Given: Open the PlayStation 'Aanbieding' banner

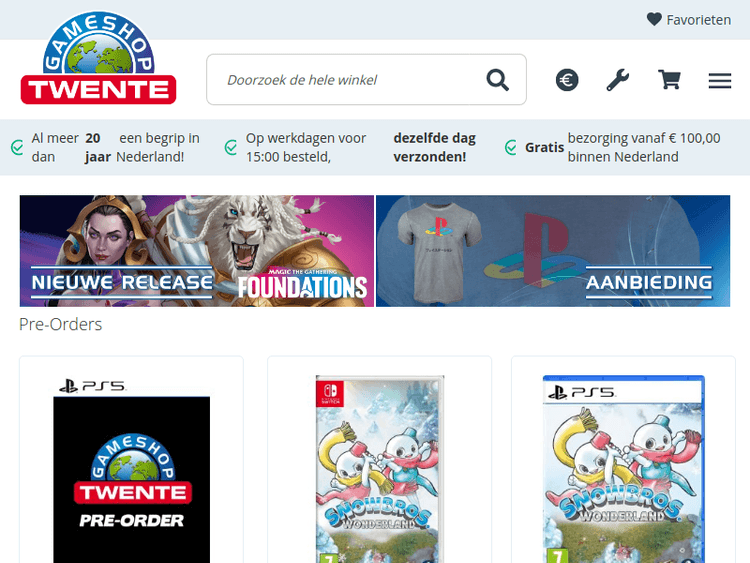Looking at the screenshot, I should [x=553, y=251].
